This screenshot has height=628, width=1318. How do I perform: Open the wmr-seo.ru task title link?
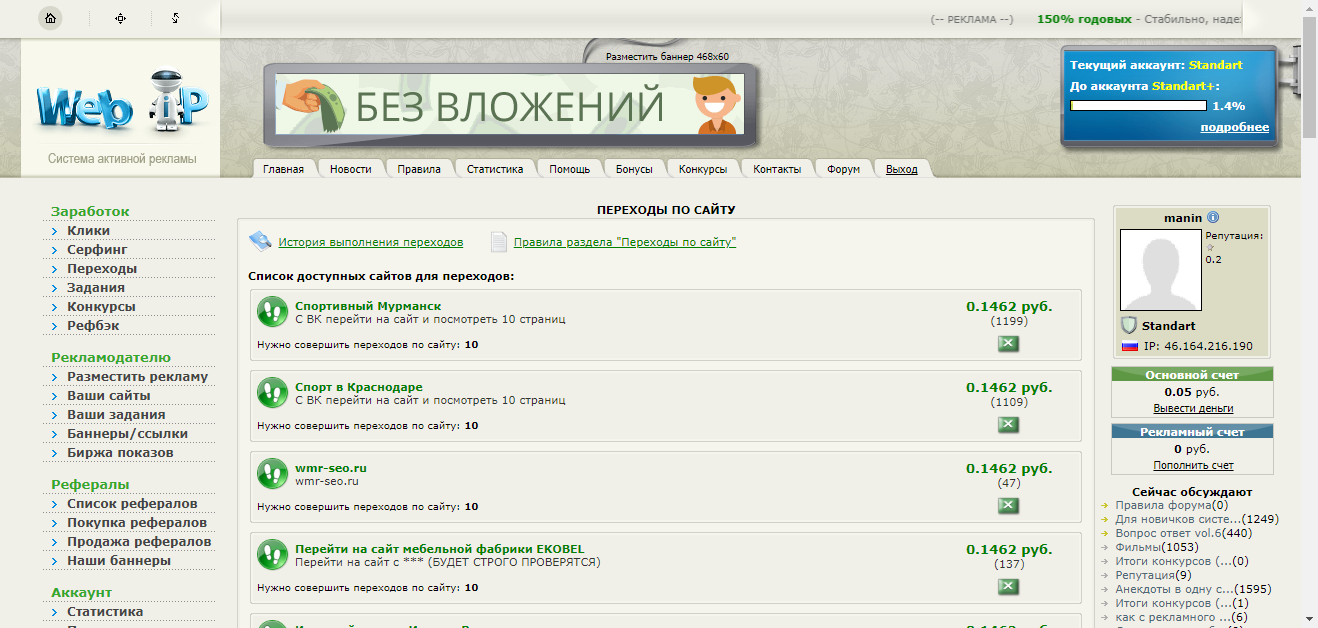pos(331,468)
